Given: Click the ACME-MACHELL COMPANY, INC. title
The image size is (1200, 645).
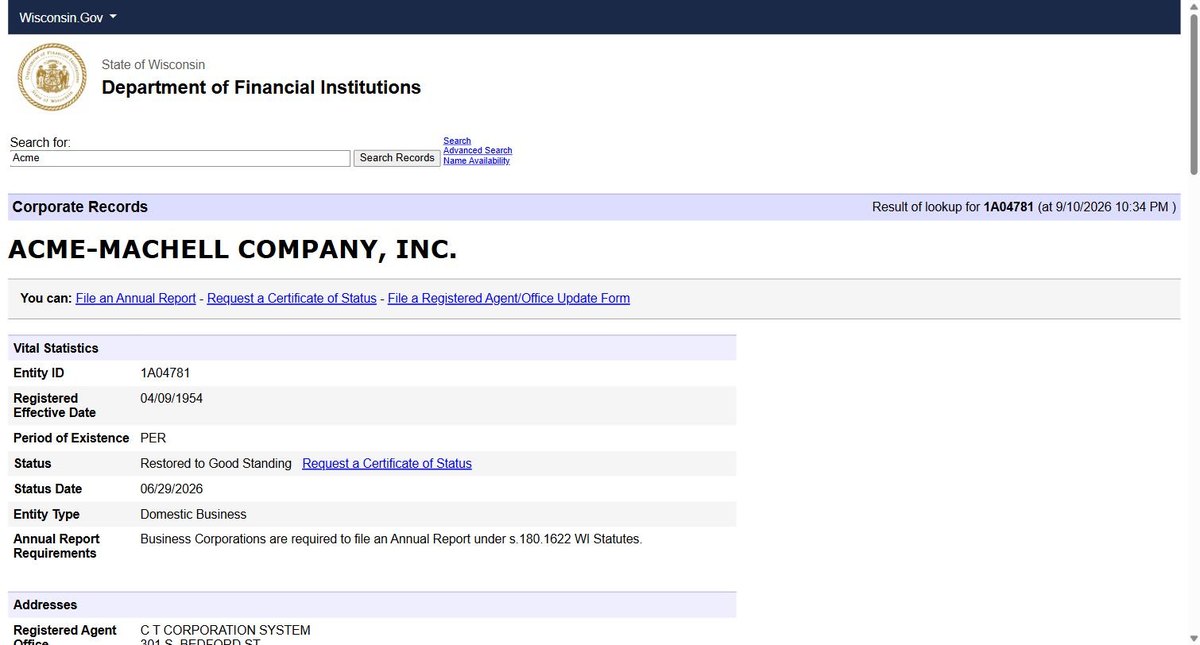Looking at the screenshot, I should pyautogui.click(x=232, y=249).
